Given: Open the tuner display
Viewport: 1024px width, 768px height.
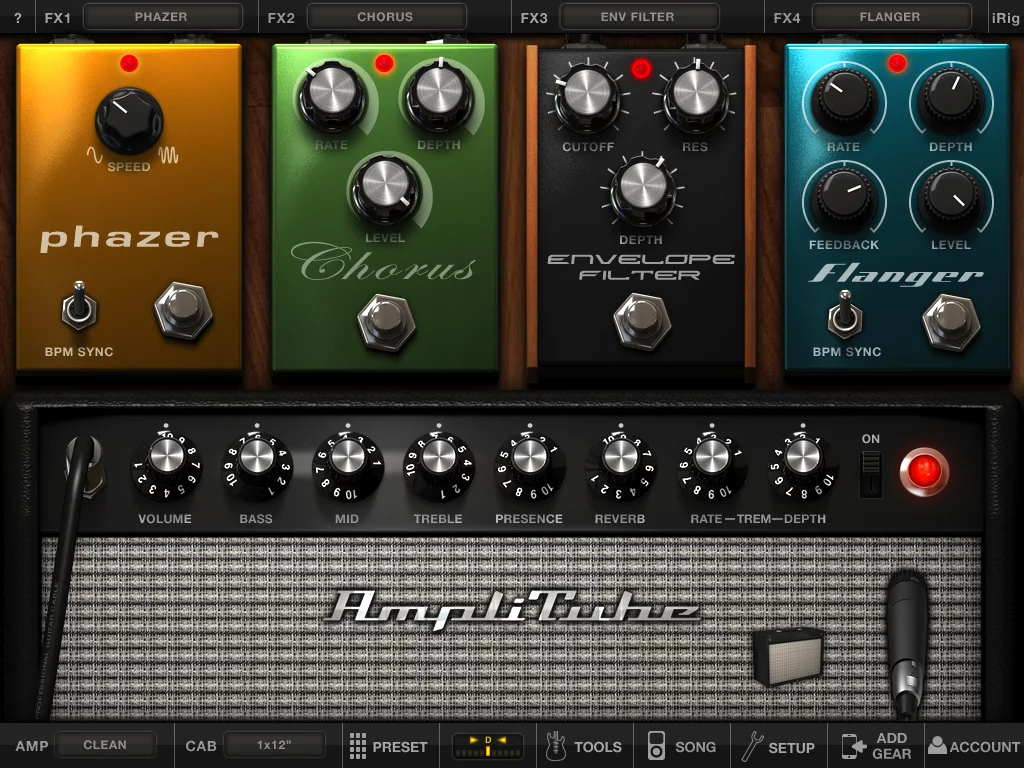Looking at the screenshot, I should 487,746.
